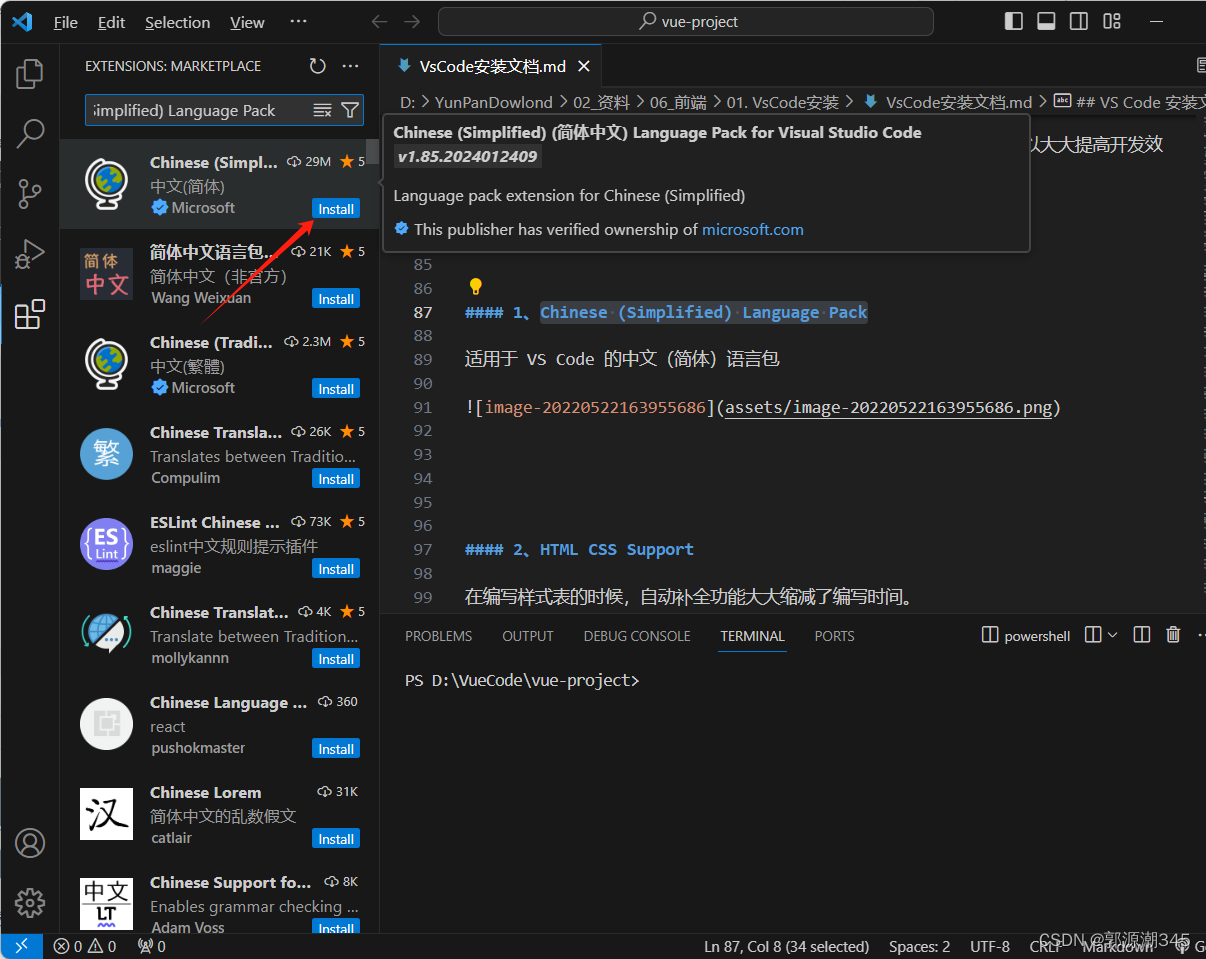This screenshot has width=1206, height=959.
Task: Install Chinese Lorem by catlair
Action: [x=336, y=839]
